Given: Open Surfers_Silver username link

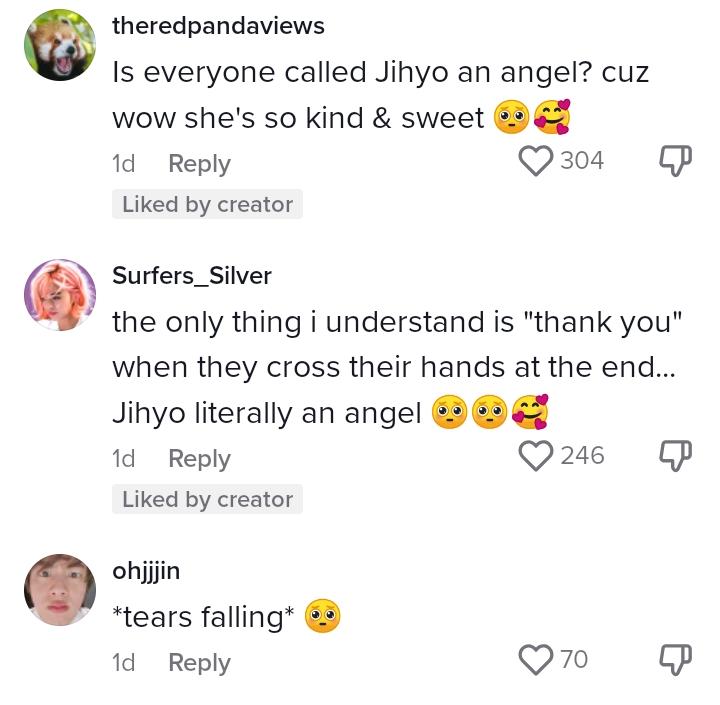Looking at the screenshot, I should point(192,276).
